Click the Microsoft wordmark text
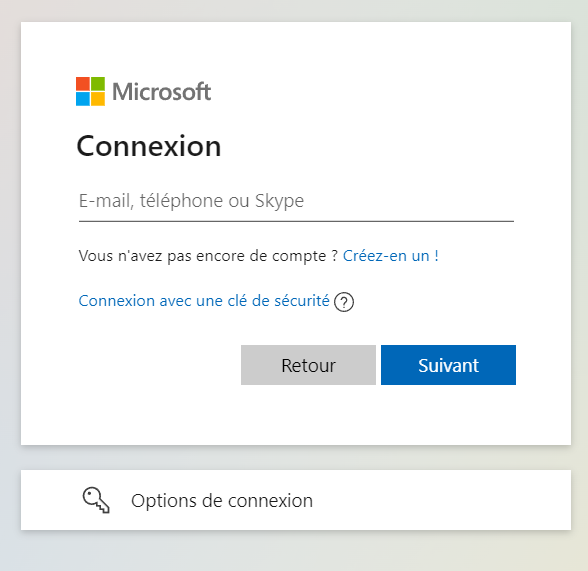 pyautogui.click(x=162, y=92)
